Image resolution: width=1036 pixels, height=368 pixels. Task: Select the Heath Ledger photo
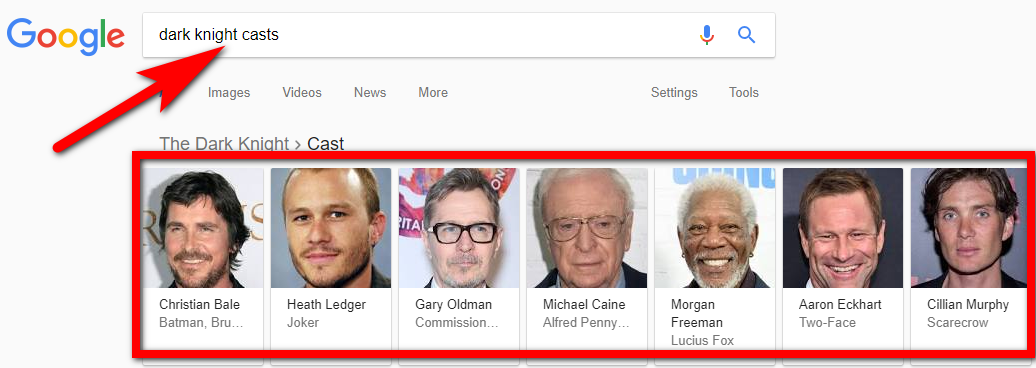point(331,228)
